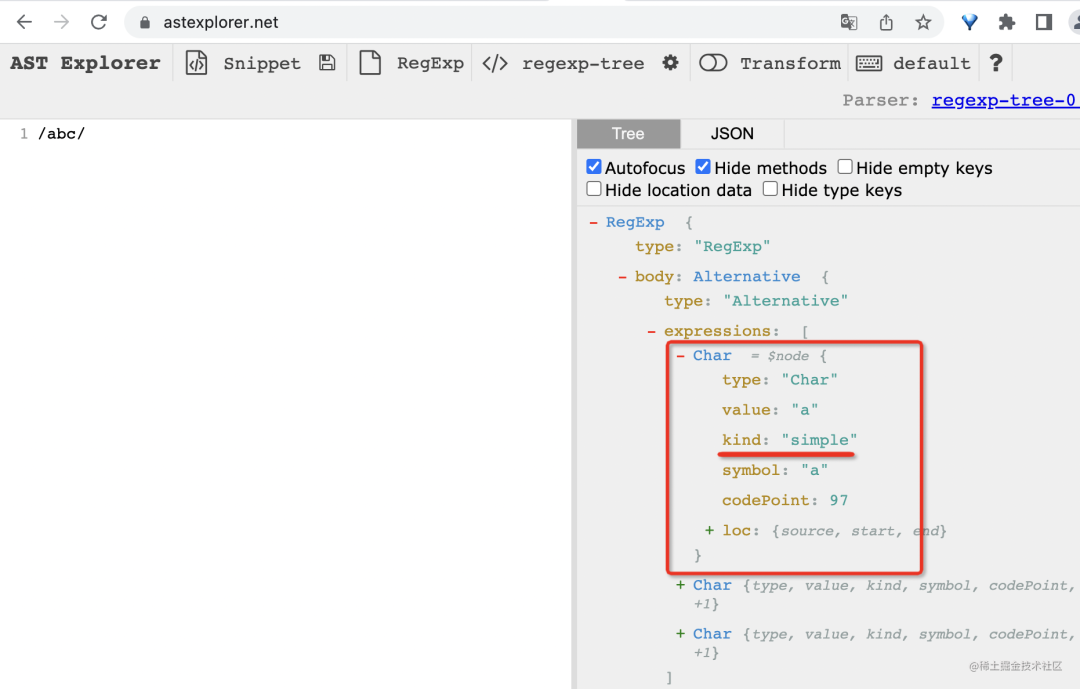Collapse the expressions array

651,331
